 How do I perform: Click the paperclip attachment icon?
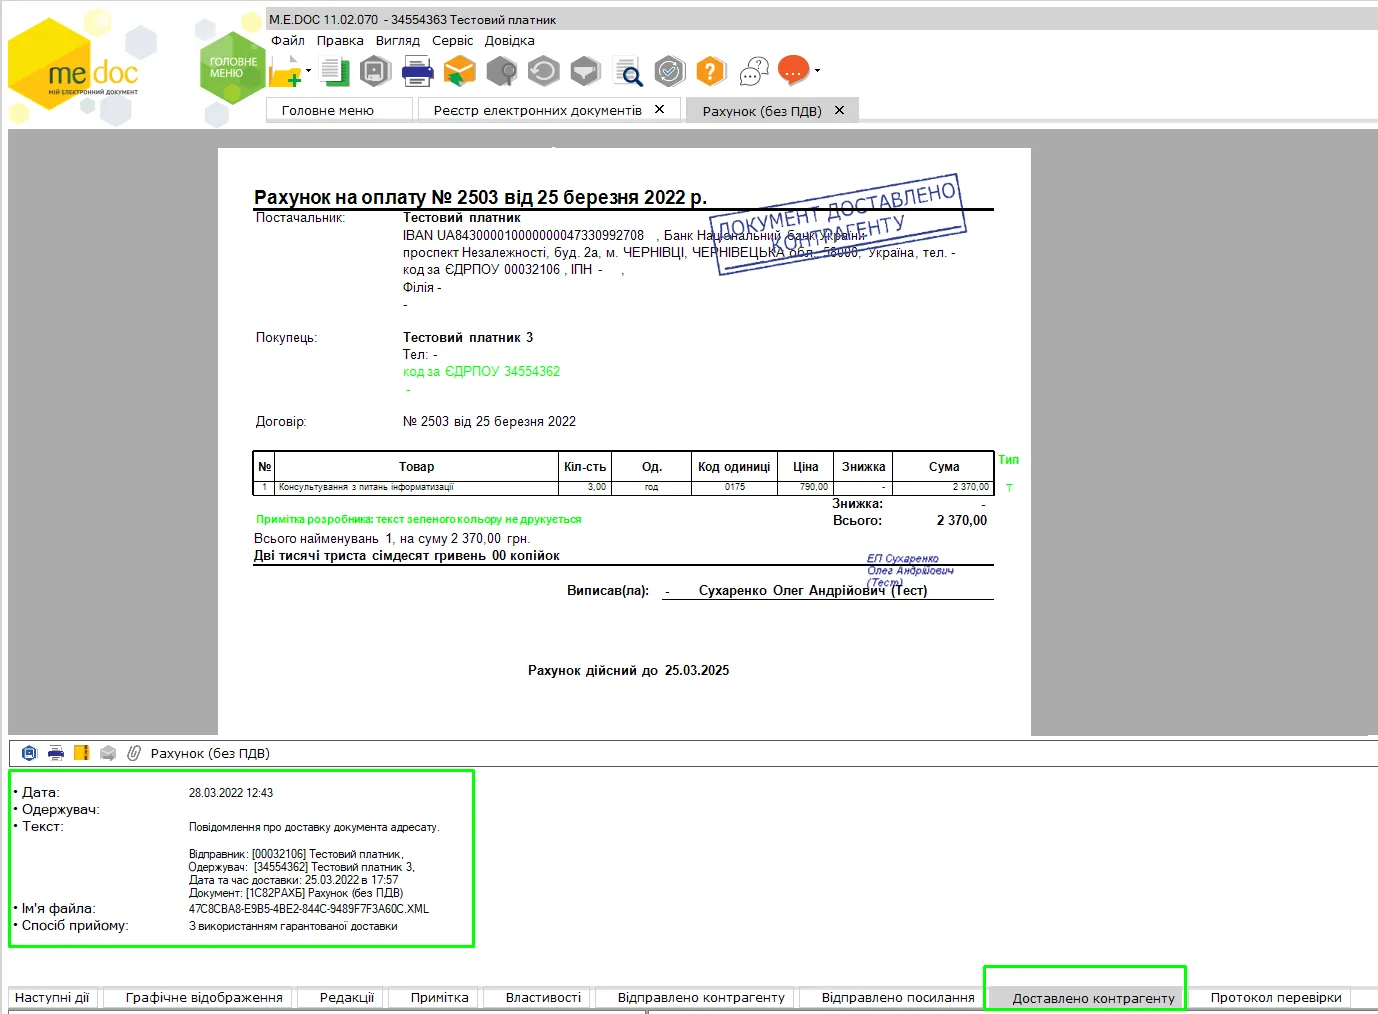click(x=134, y=753)
